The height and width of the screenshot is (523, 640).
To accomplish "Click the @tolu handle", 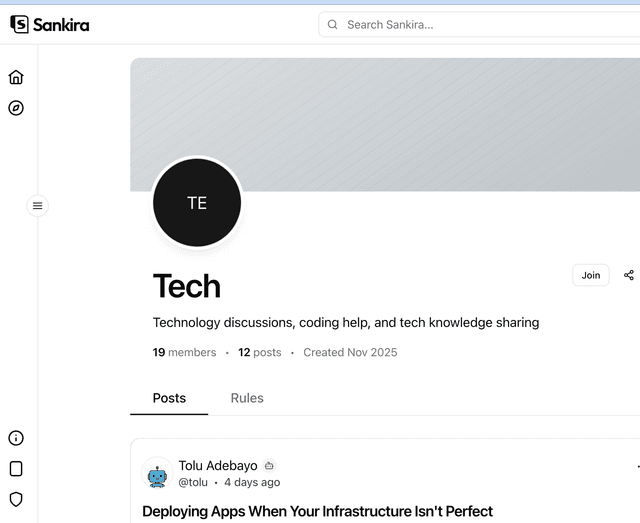I will pos(193,482).
